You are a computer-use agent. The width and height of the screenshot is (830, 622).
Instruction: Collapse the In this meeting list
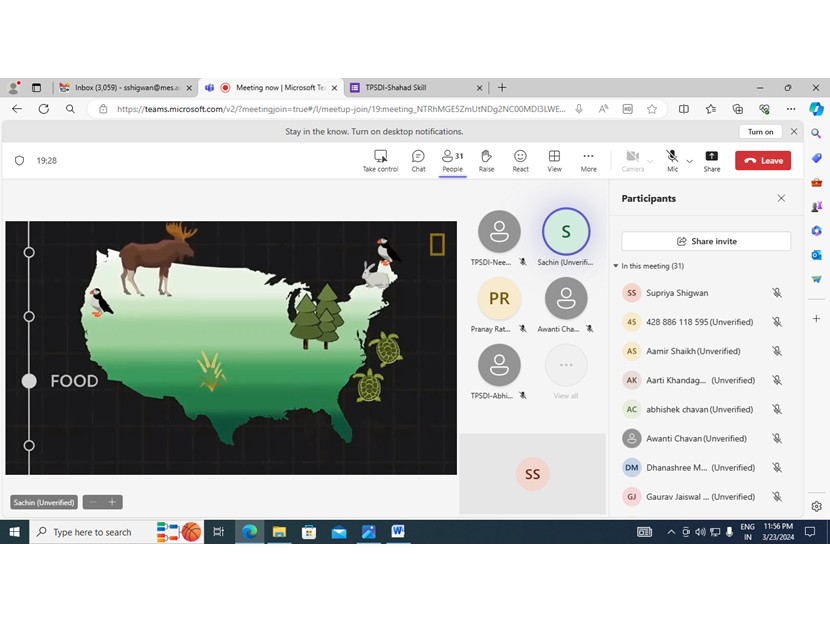click(x=616, y=266)
